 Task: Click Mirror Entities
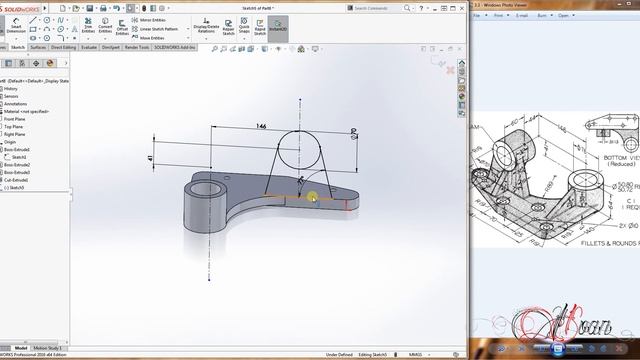click(x=149, y=20)
